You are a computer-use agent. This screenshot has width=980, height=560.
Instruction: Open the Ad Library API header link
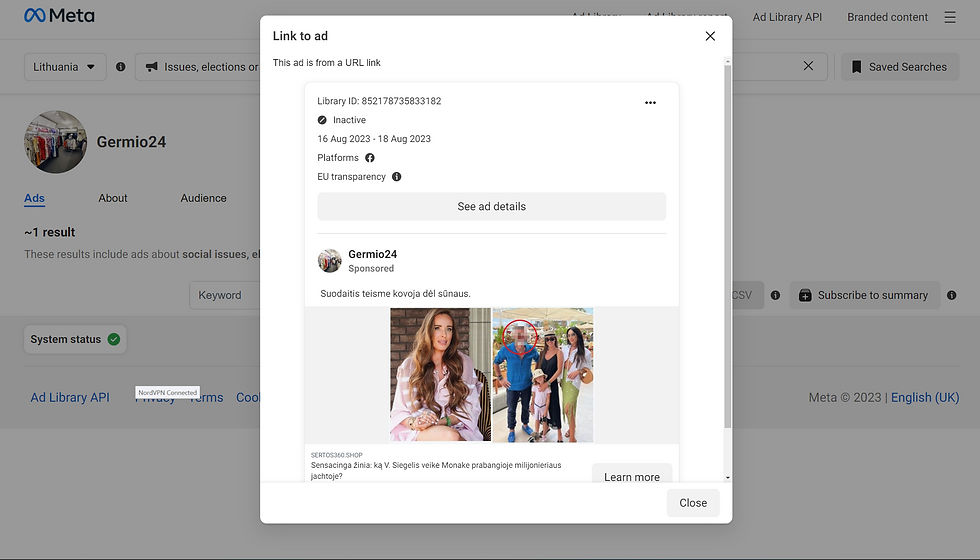pyautogui.click(x=787, y=18)
